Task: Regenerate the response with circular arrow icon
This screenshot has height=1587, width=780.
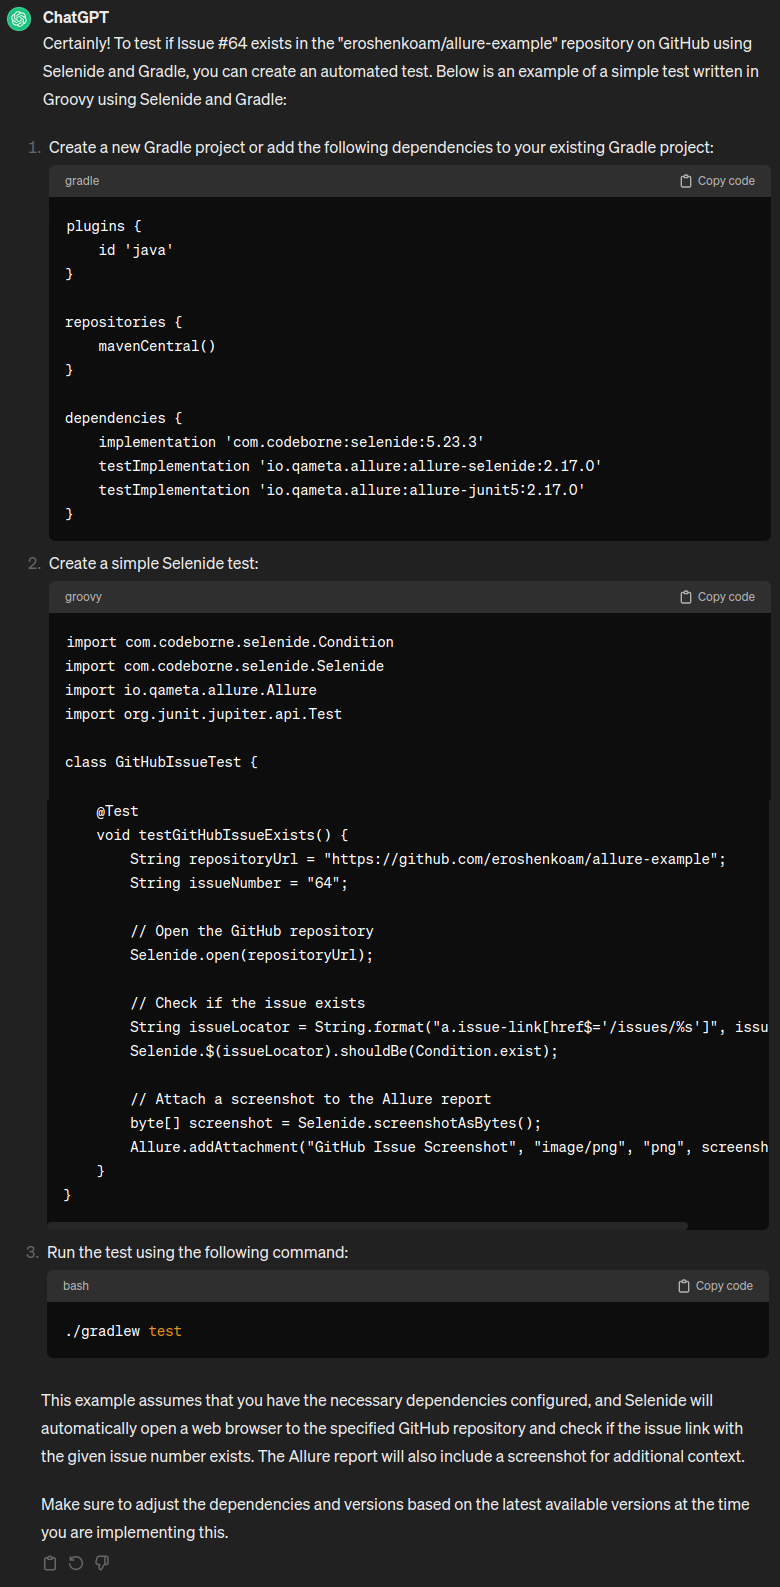Action: 76,1563
